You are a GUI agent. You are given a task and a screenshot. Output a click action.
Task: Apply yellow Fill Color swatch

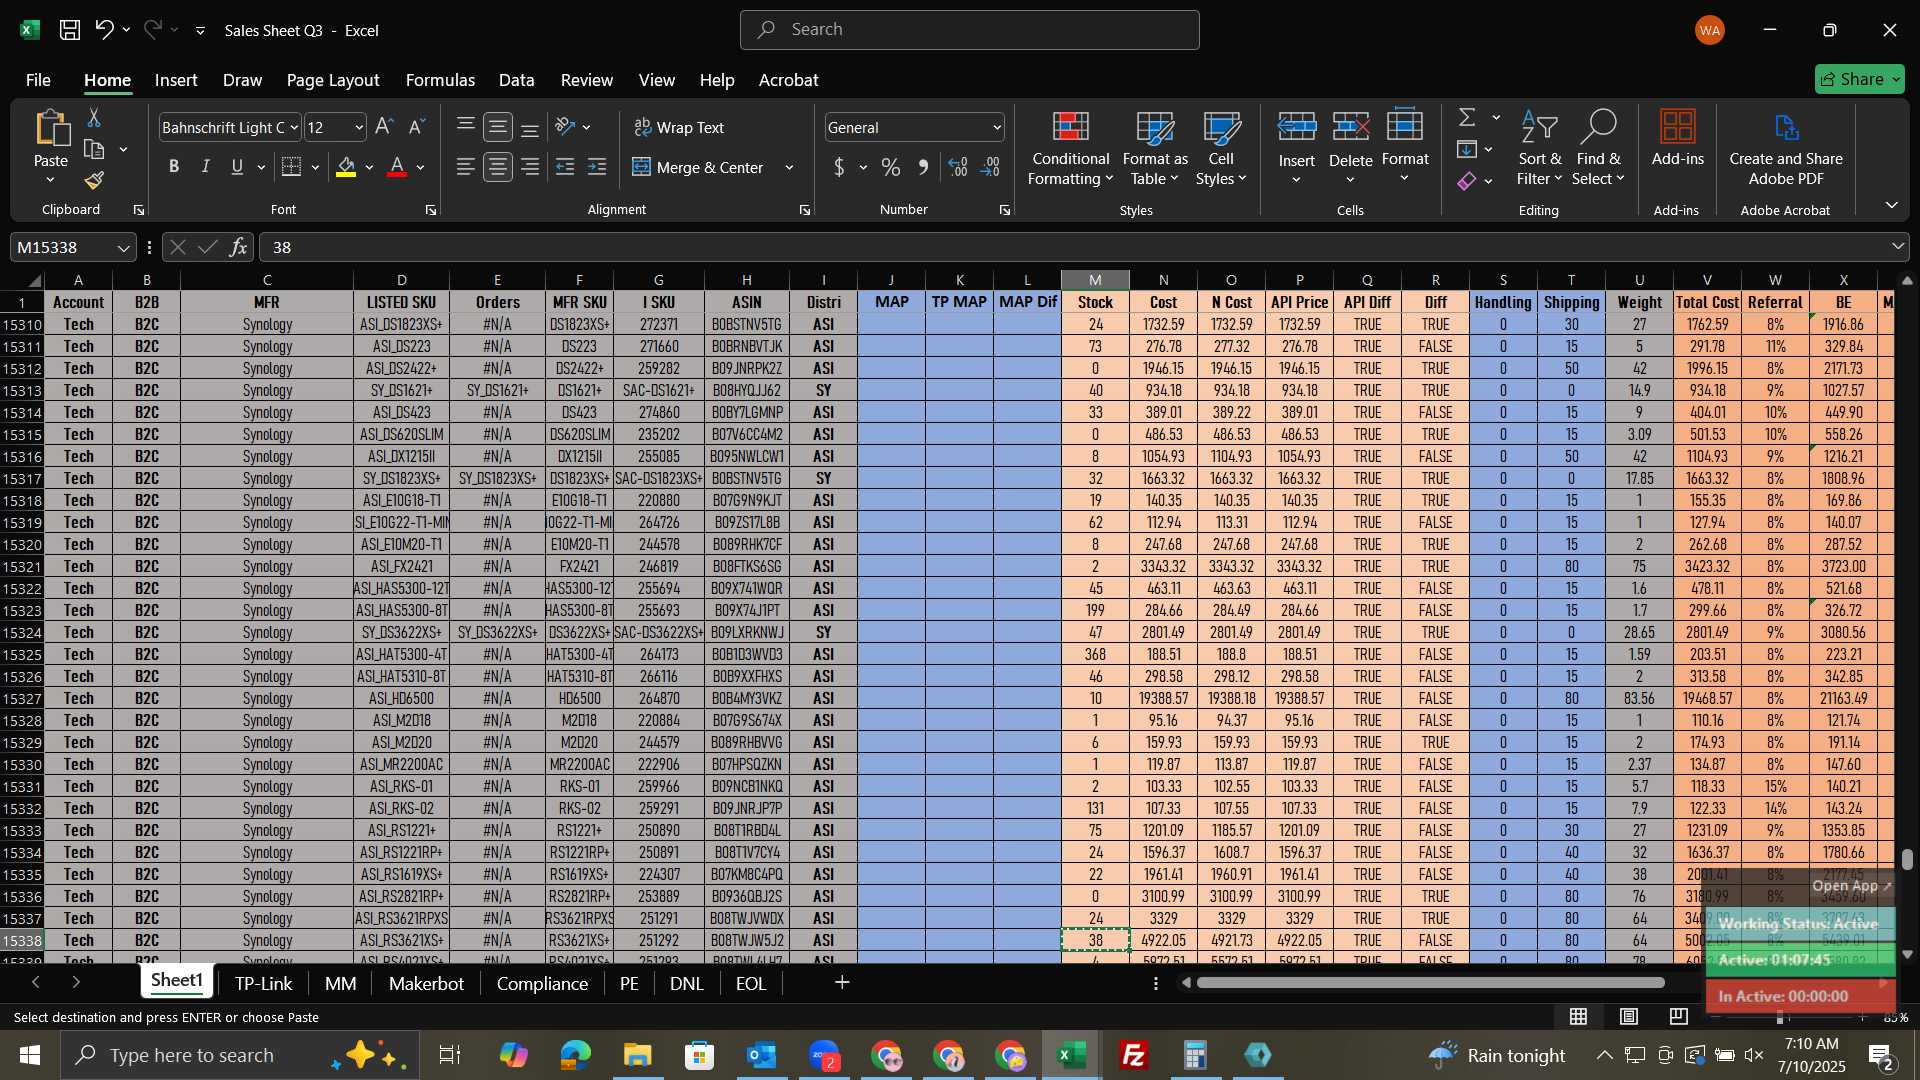click(x=346, y=167)
